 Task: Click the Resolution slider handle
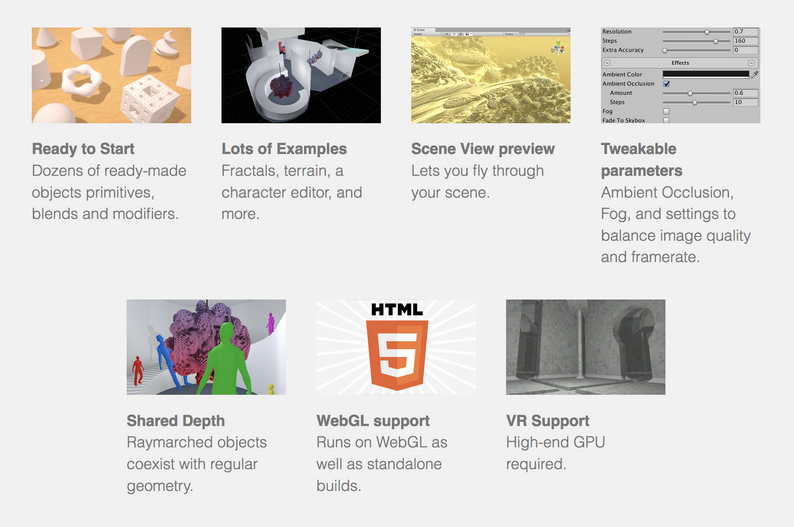tap(707, 32)
